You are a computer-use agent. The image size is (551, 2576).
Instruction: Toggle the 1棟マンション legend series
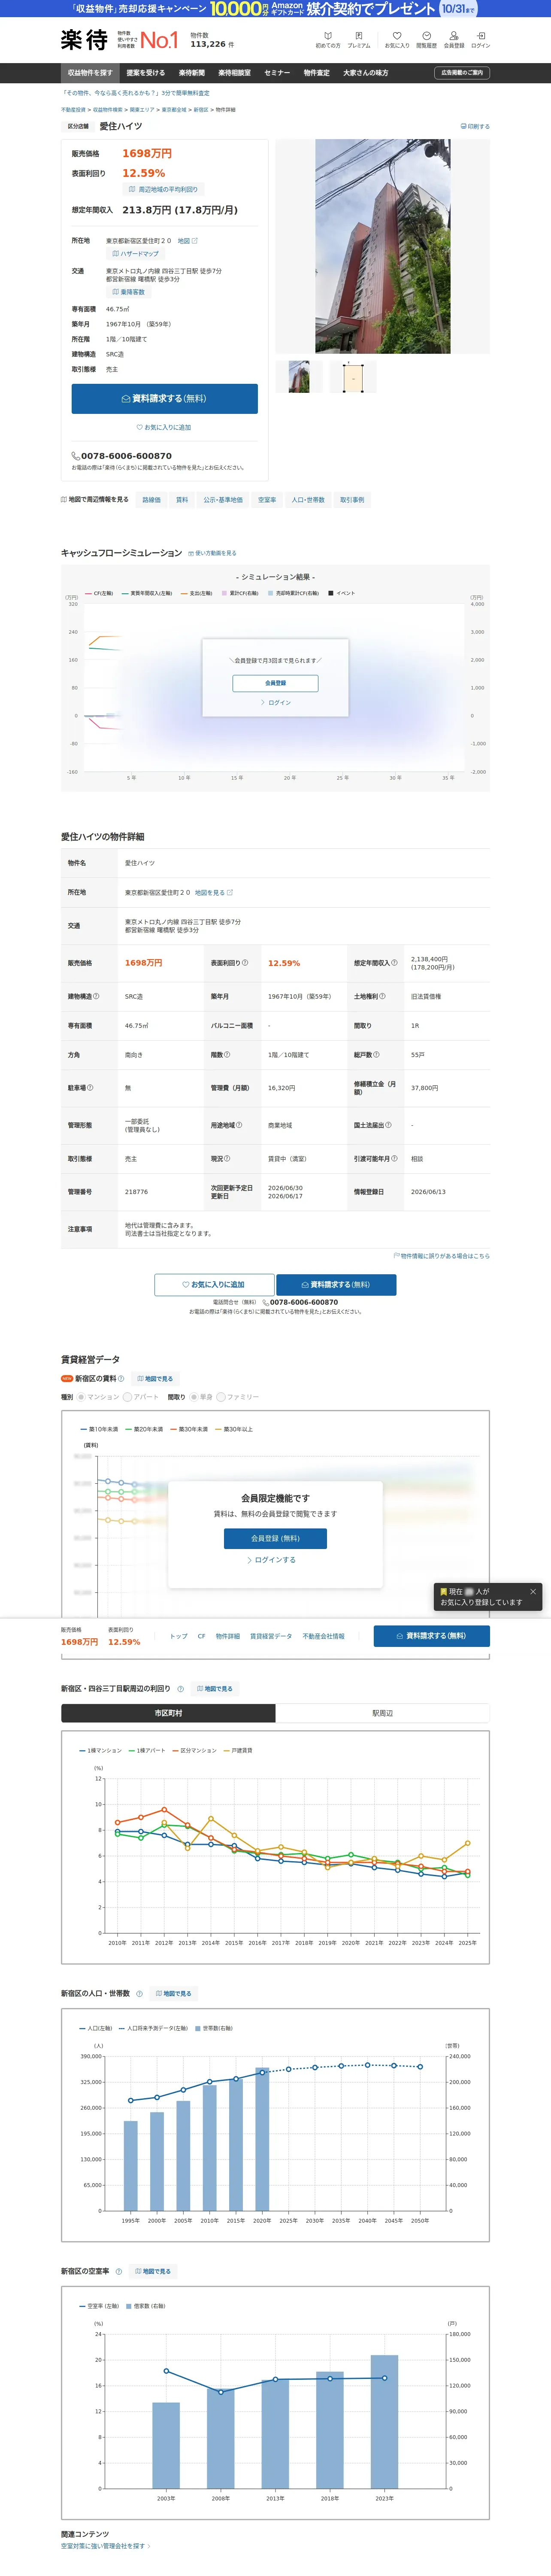[101, 1750]
